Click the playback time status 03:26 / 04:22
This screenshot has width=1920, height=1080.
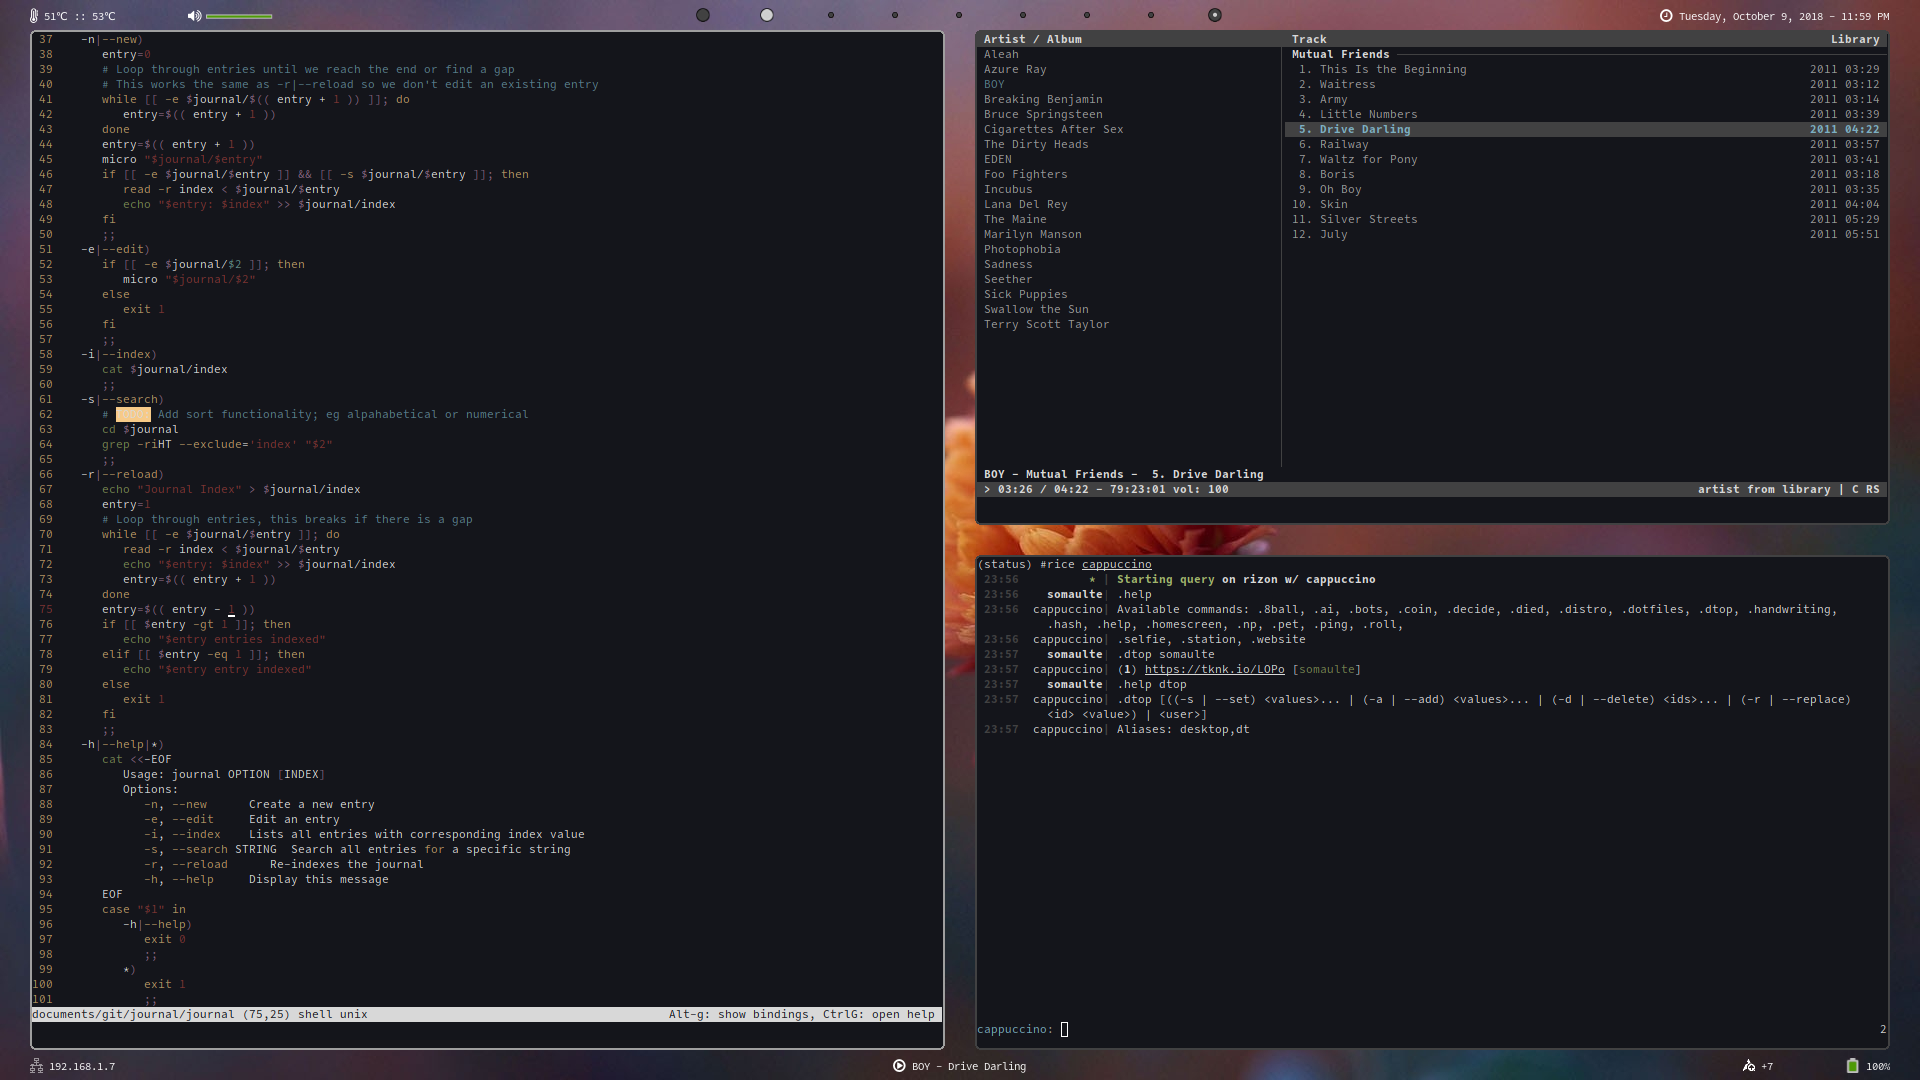(x=1043, y=489)
